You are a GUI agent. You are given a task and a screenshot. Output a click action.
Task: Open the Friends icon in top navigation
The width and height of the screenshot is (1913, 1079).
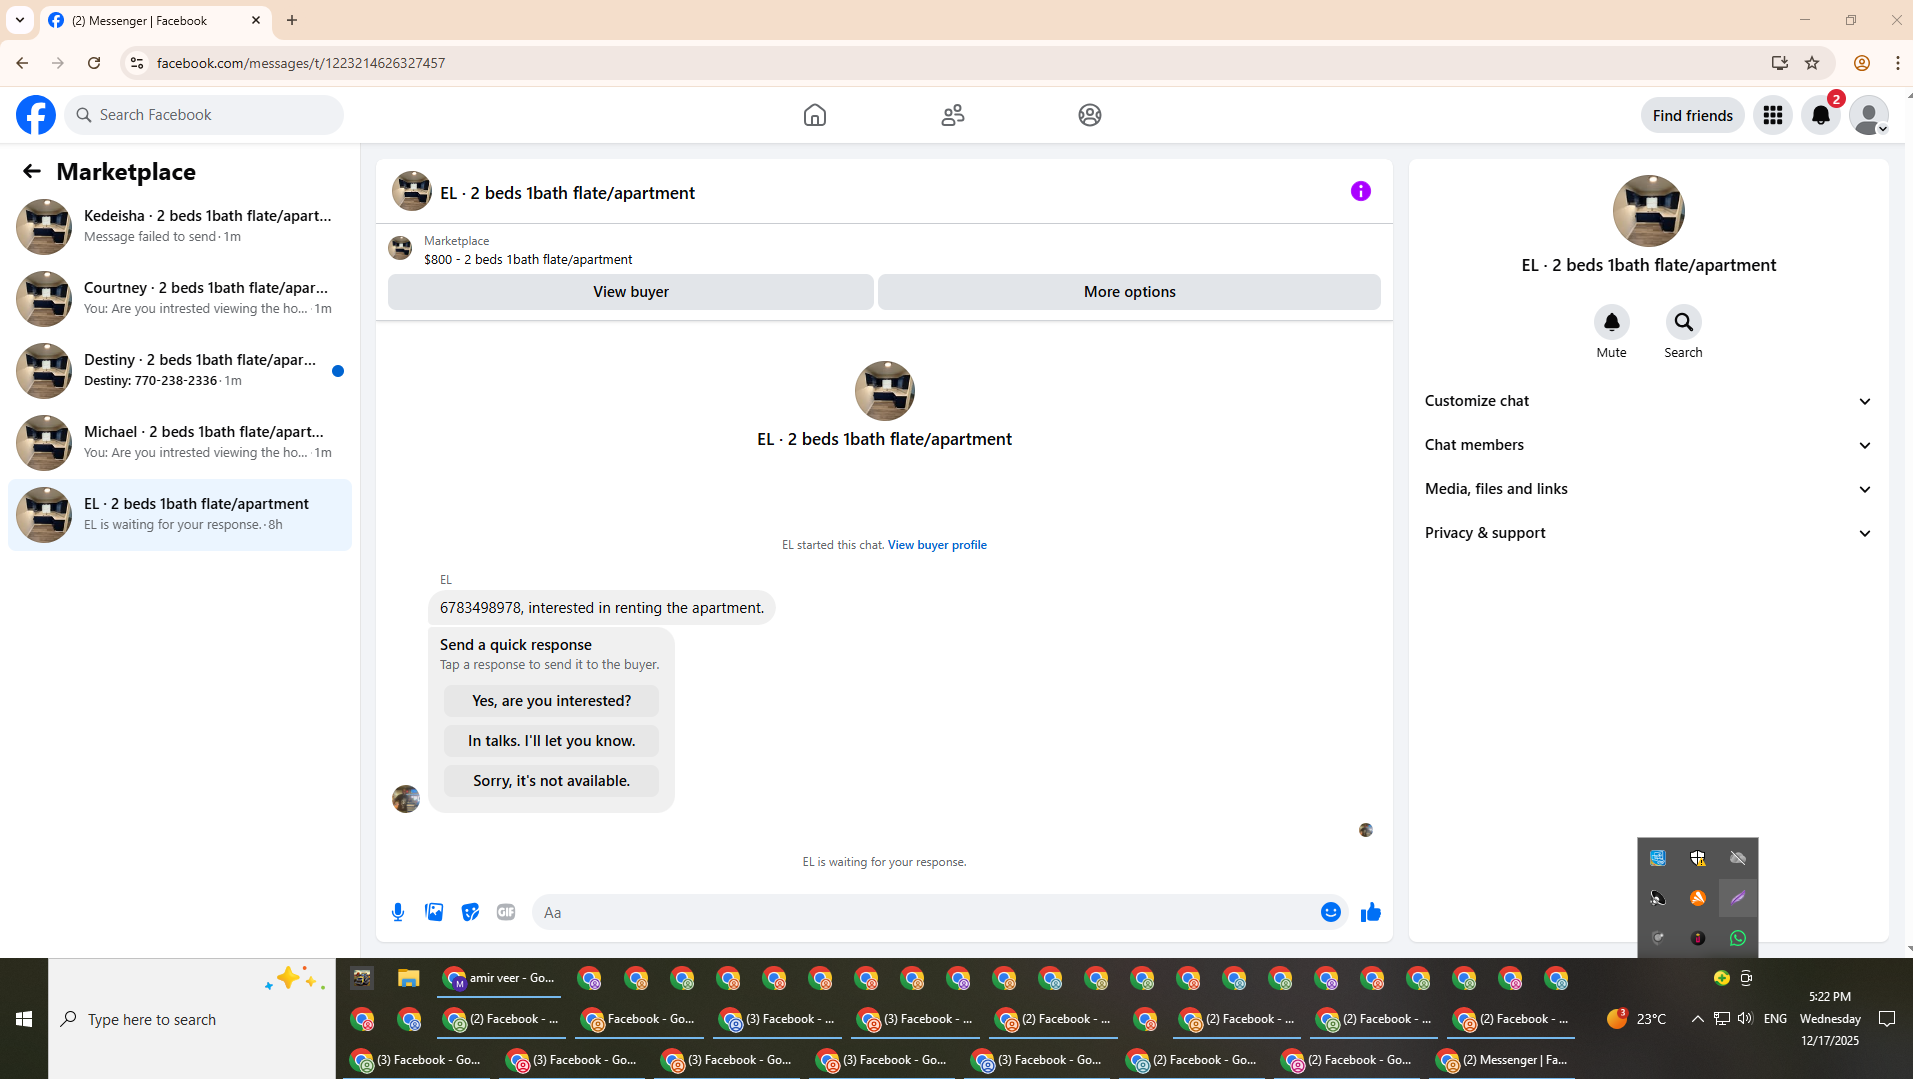coord(953,115)
